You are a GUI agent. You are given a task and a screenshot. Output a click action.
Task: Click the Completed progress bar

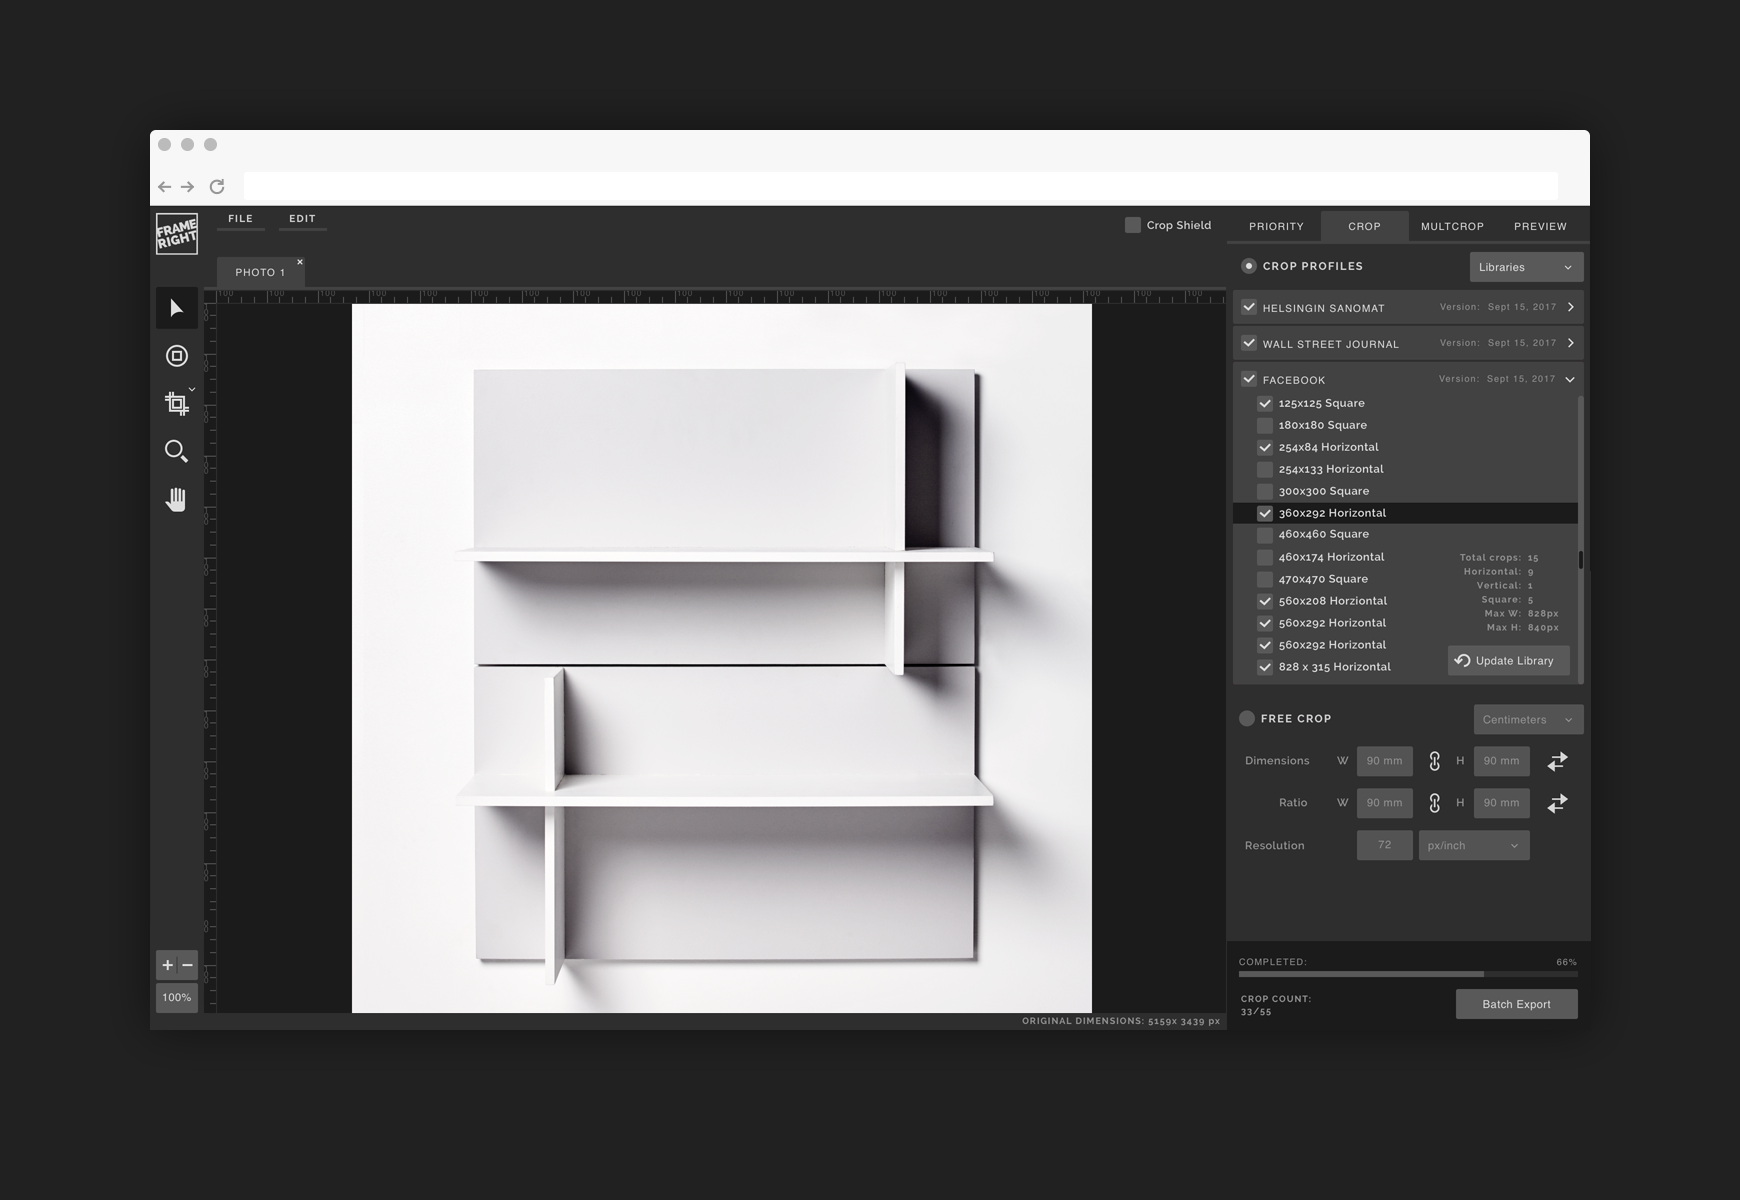pos(1408,974)
